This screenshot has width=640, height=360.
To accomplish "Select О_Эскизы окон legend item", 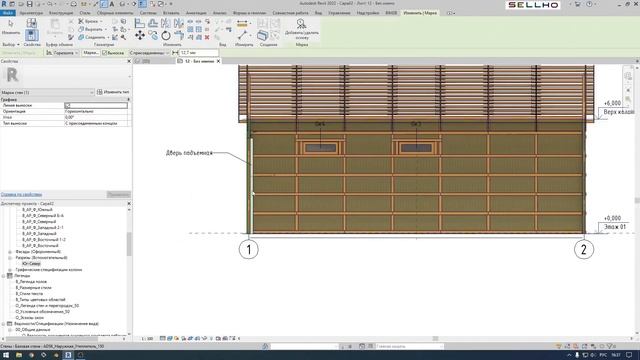I will coord(29,318).
